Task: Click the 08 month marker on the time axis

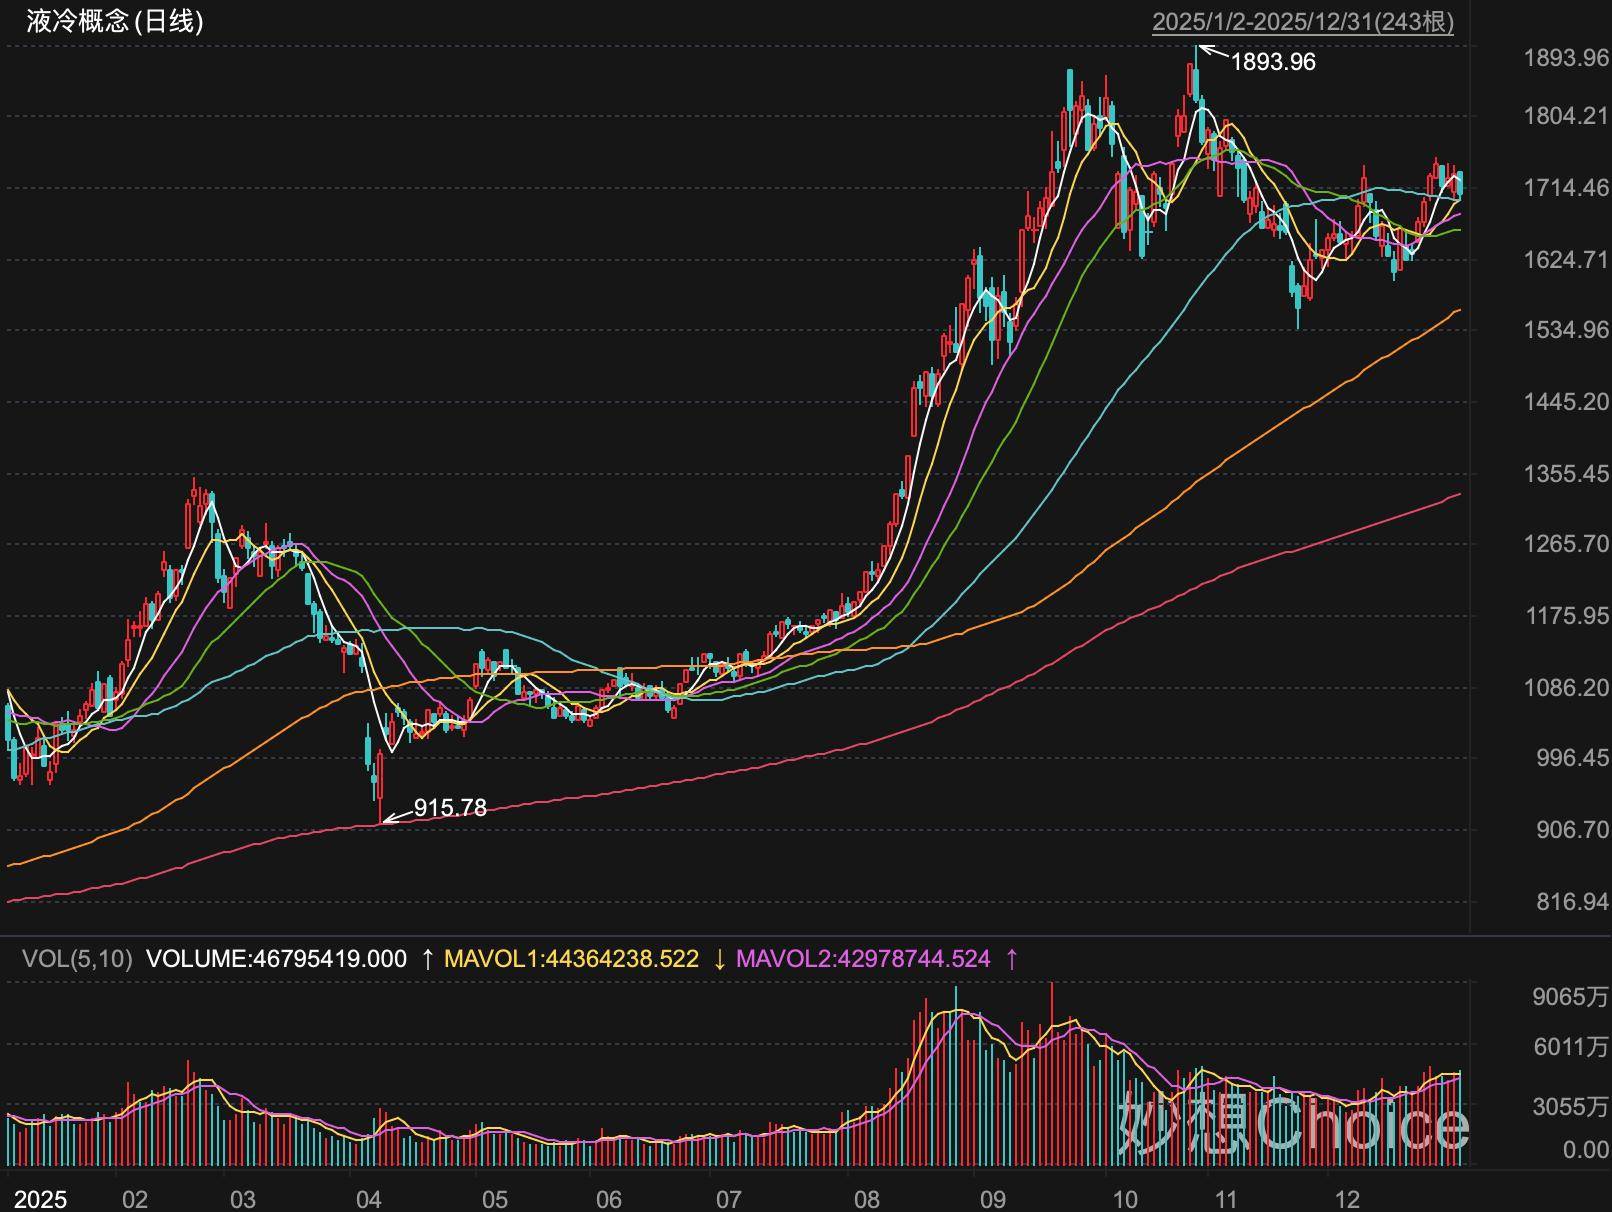Action: [x=867, y=1199]
